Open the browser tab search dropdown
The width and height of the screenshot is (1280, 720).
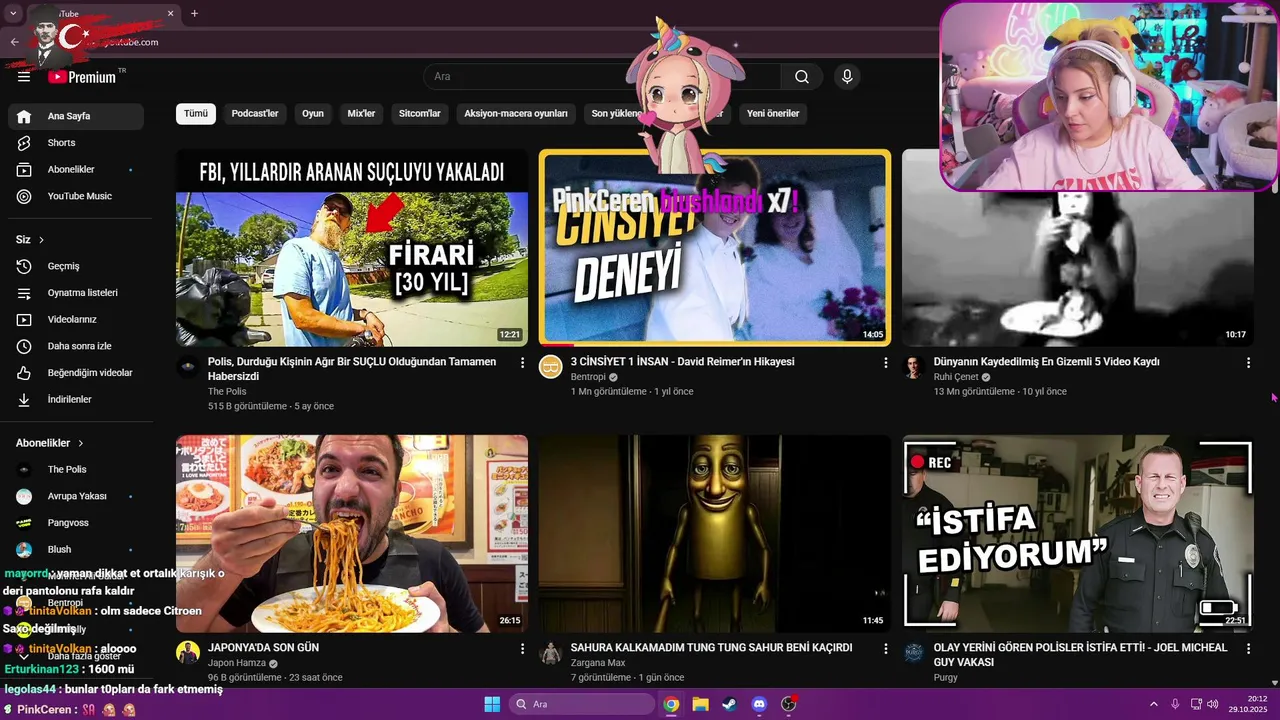[13, 13]
